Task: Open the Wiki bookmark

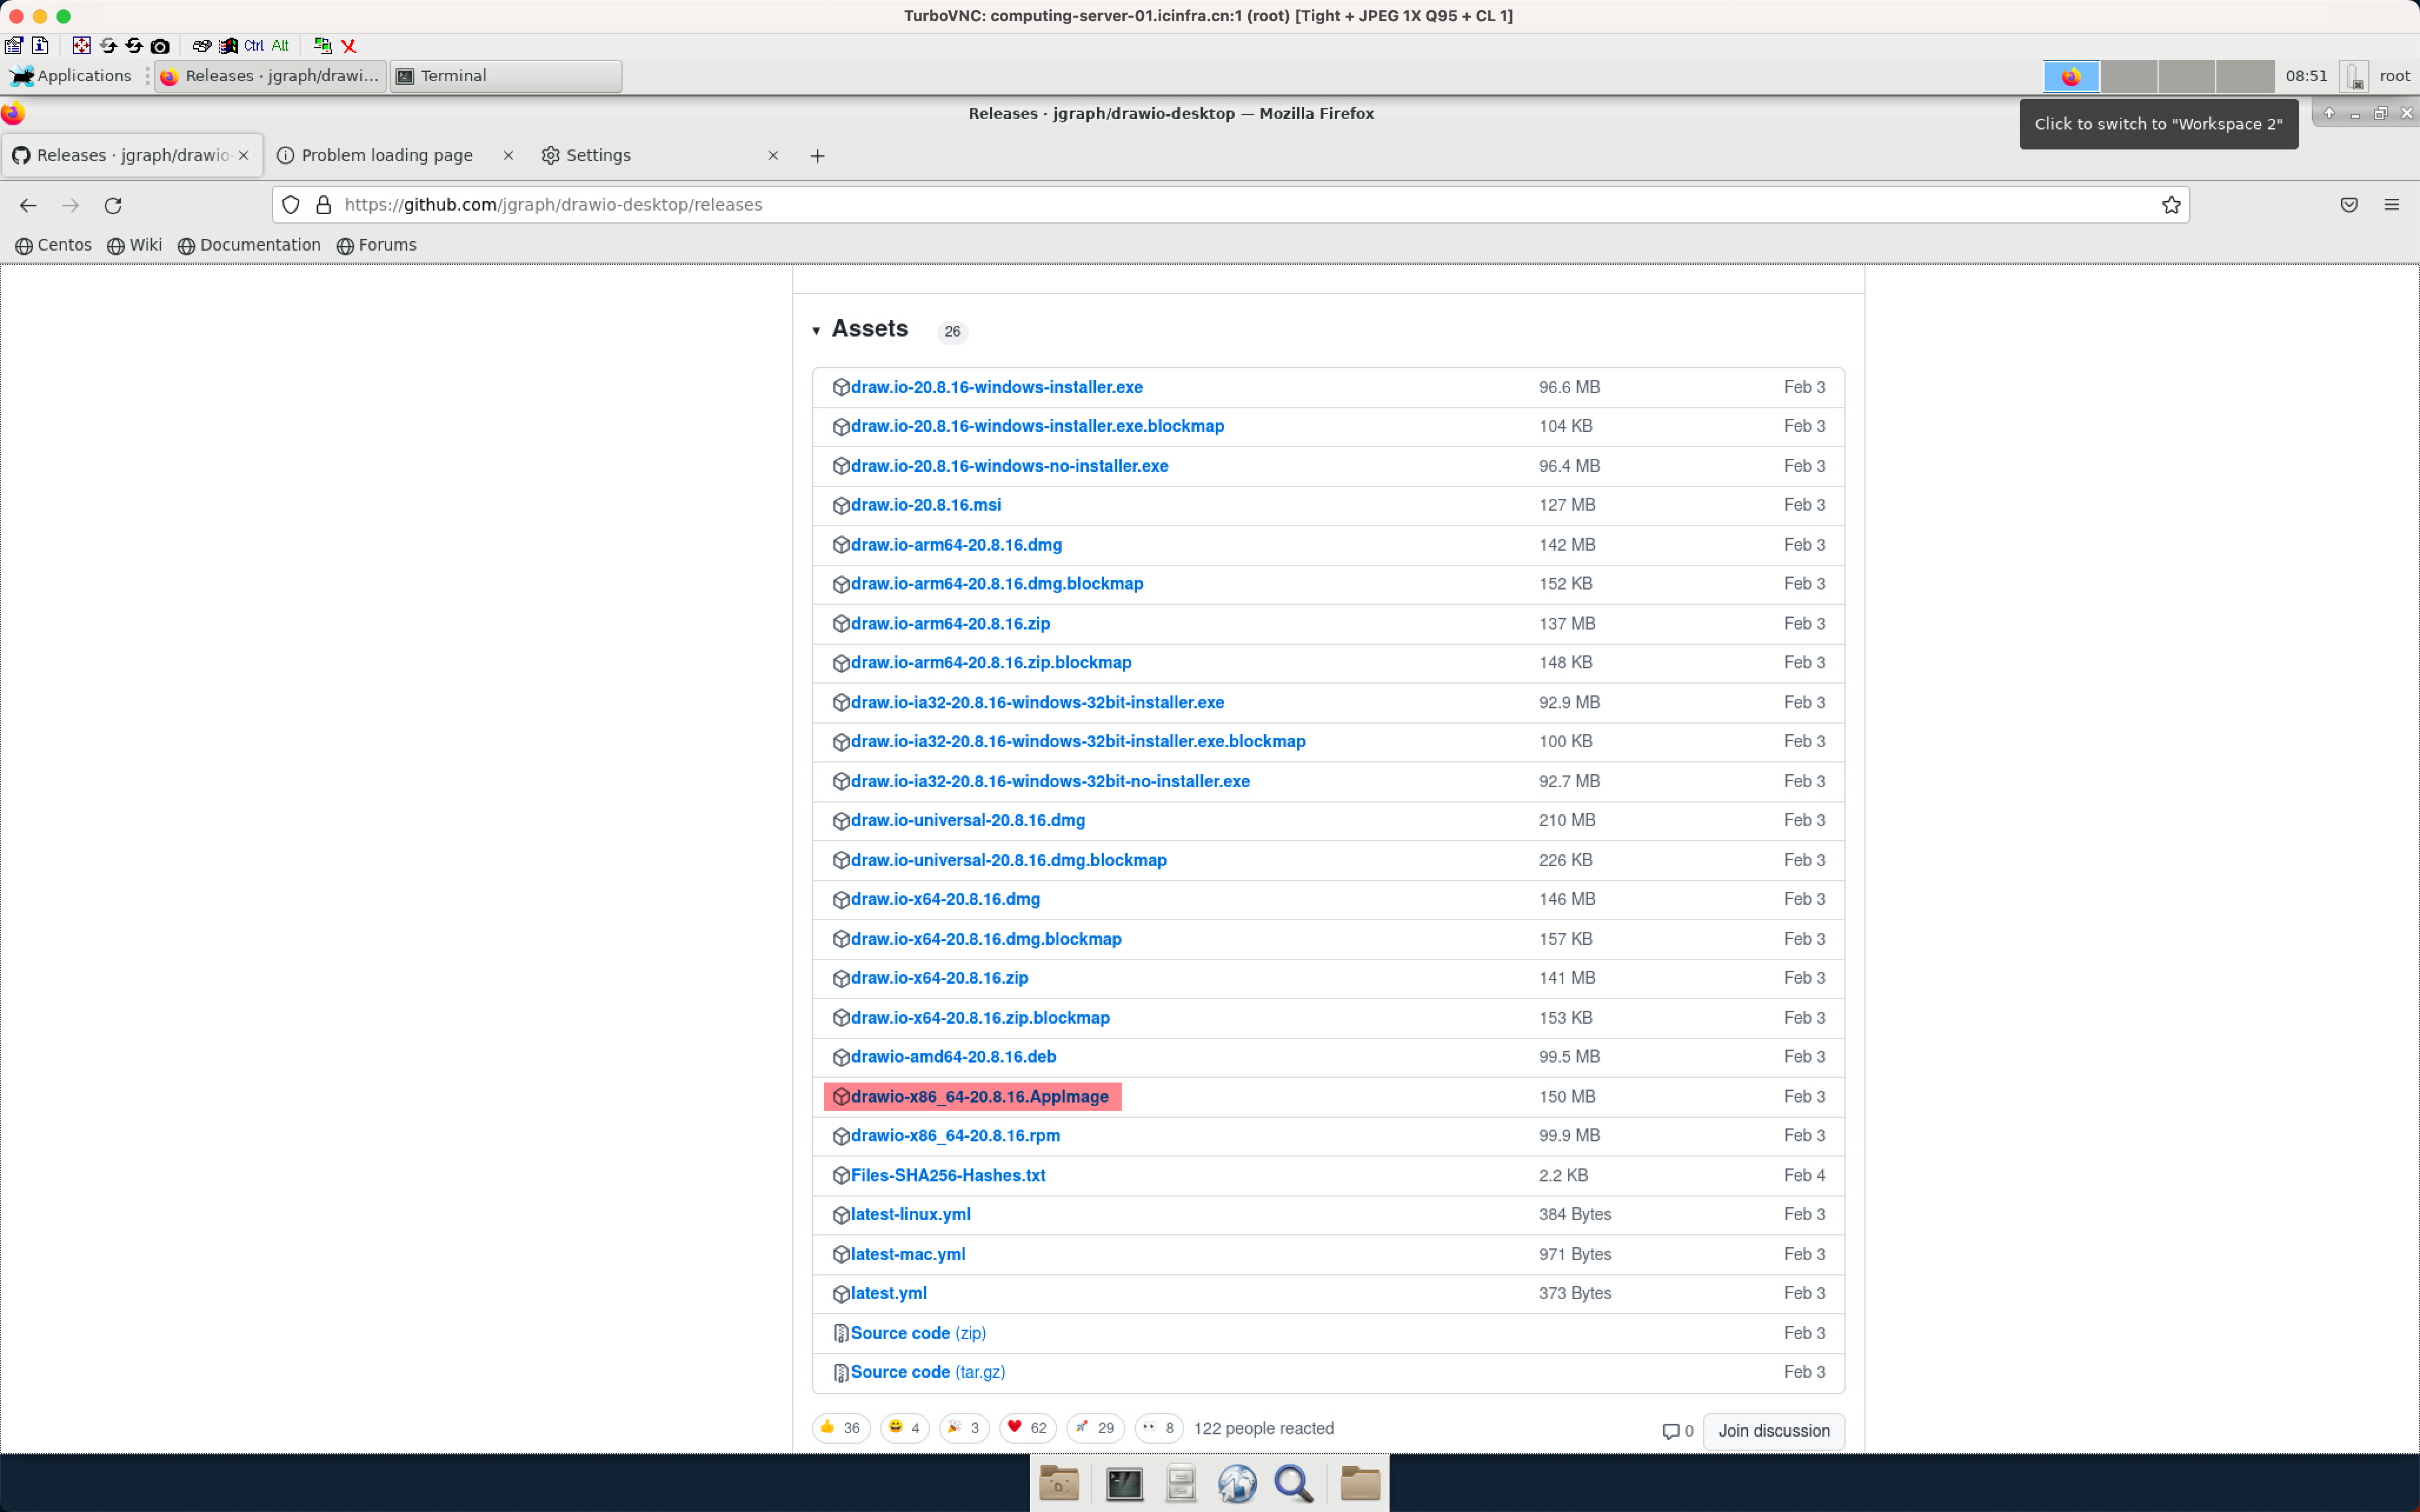Action: (135, 245)
